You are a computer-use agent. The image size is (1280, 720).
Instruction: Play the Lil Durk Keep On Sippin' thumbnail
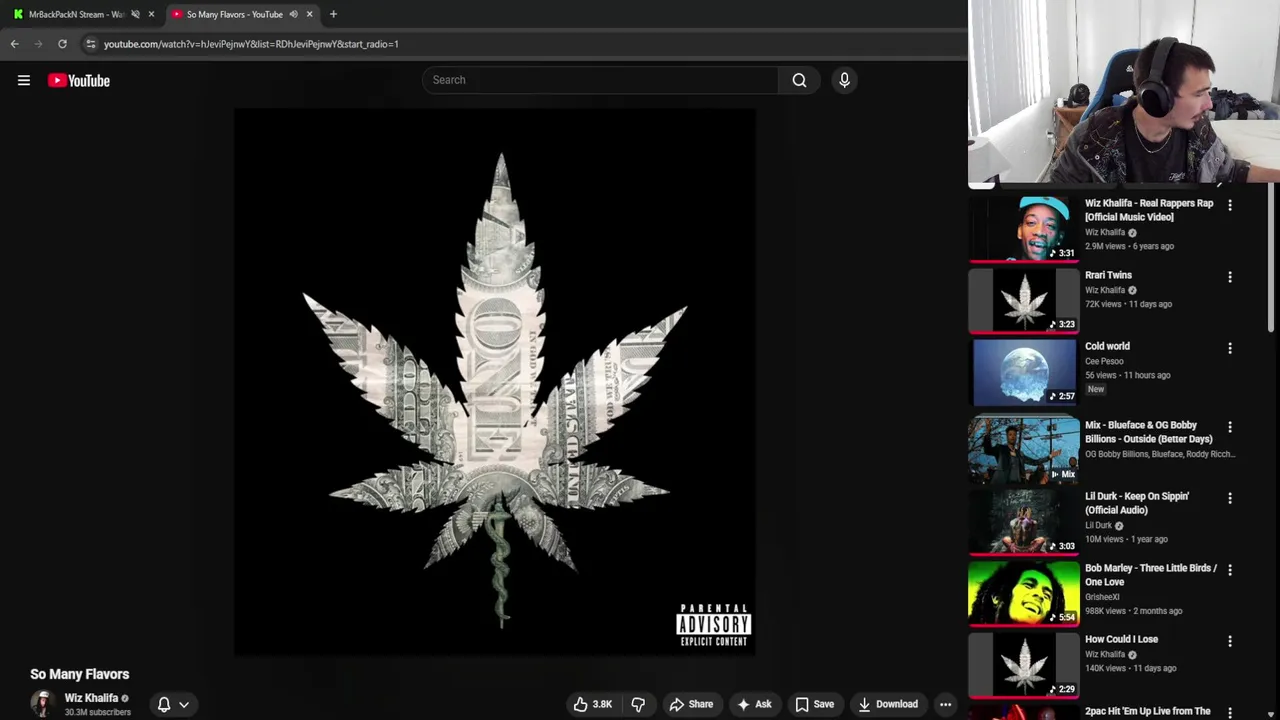1024,522
